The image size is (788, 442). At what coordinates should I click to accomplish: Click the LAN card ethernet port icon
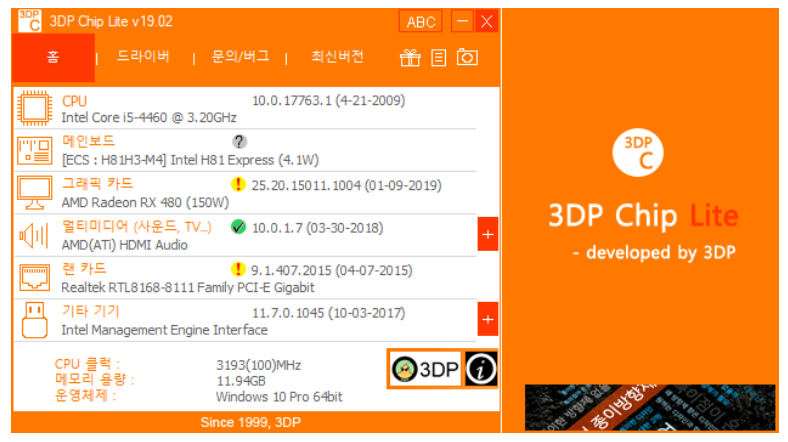[x=35, y=277]
